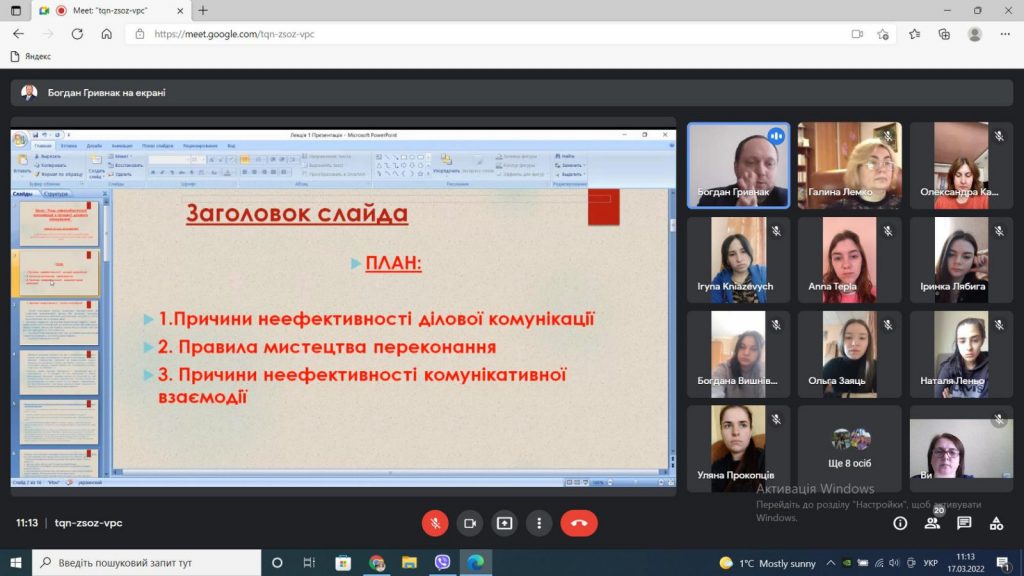The width and height of the screenshot is (1024, 576).
Task: Select Галина Лемко's video tile
Action: [849, 165]
